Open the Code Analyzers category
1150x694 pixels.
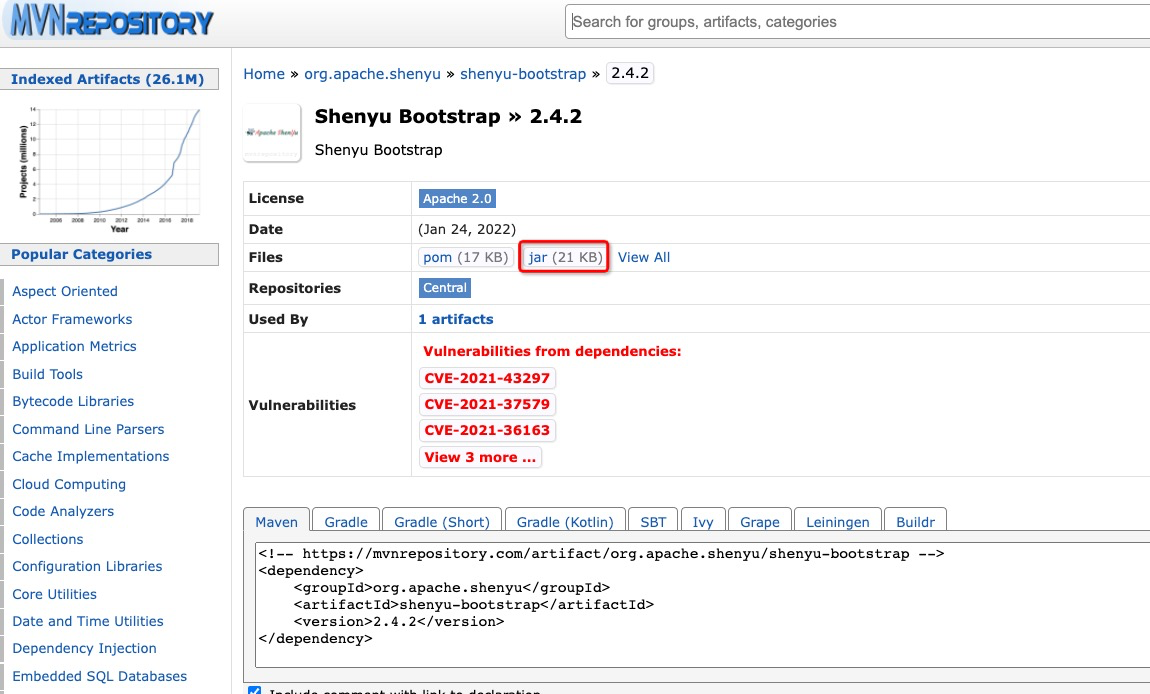63,511
